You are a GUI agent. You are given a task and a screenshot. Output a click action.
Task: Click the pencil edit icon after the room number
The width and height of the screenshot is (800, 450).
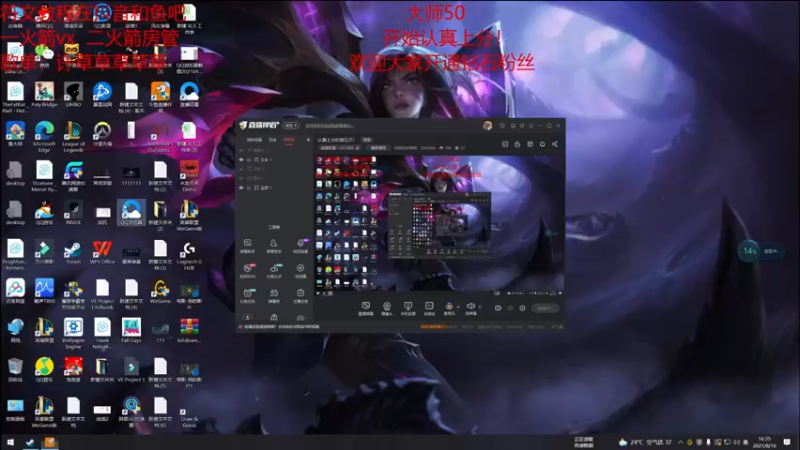pyautogui.click(x=358, y=148)
